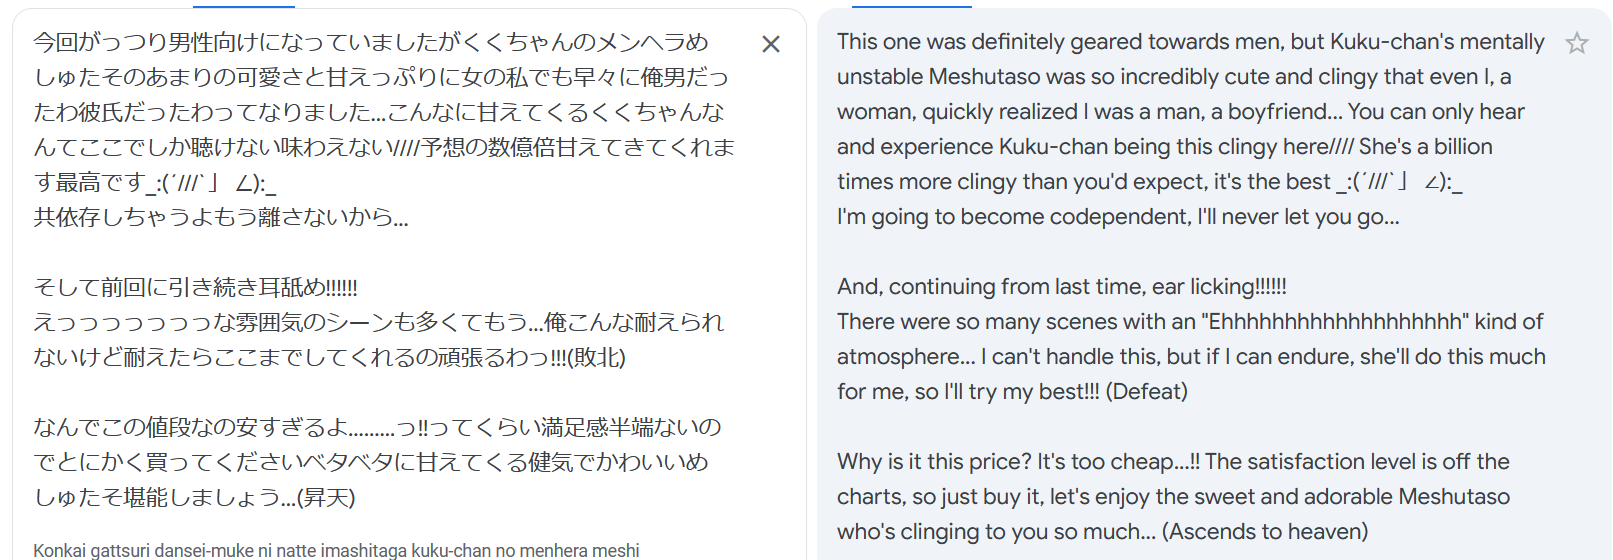Click translated line I'm going to become codependent
The height and width of the screenshot is (560, 1613).
(1118, 217)
